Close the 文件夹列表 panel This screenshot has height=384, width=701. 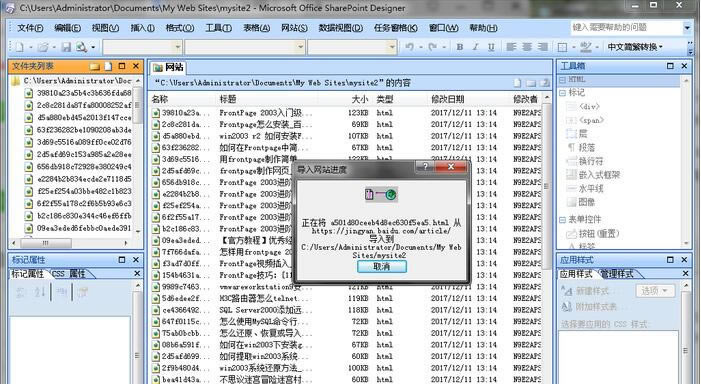click(136, 66)
